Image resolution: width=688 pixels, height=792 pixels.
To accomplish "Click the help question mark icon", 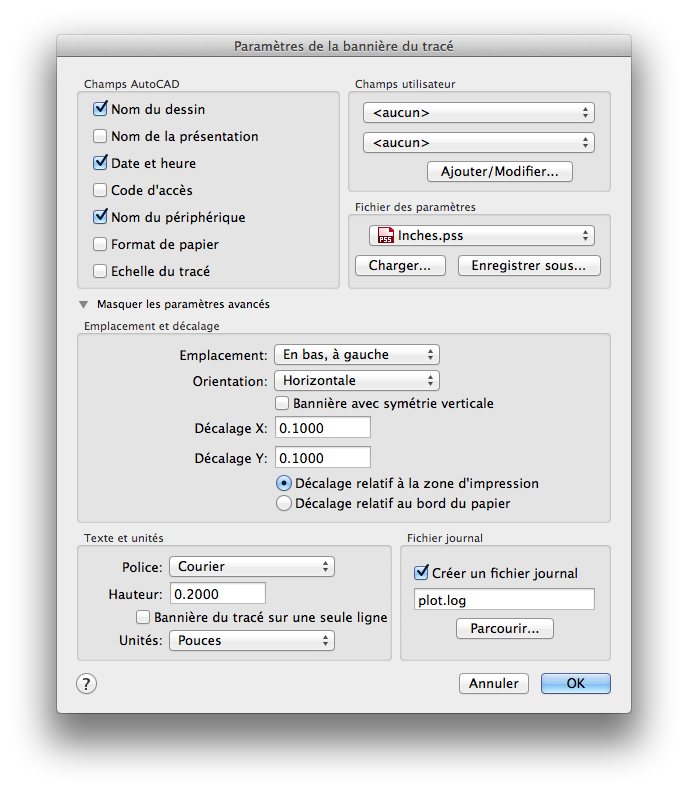I will click(86, 683).
